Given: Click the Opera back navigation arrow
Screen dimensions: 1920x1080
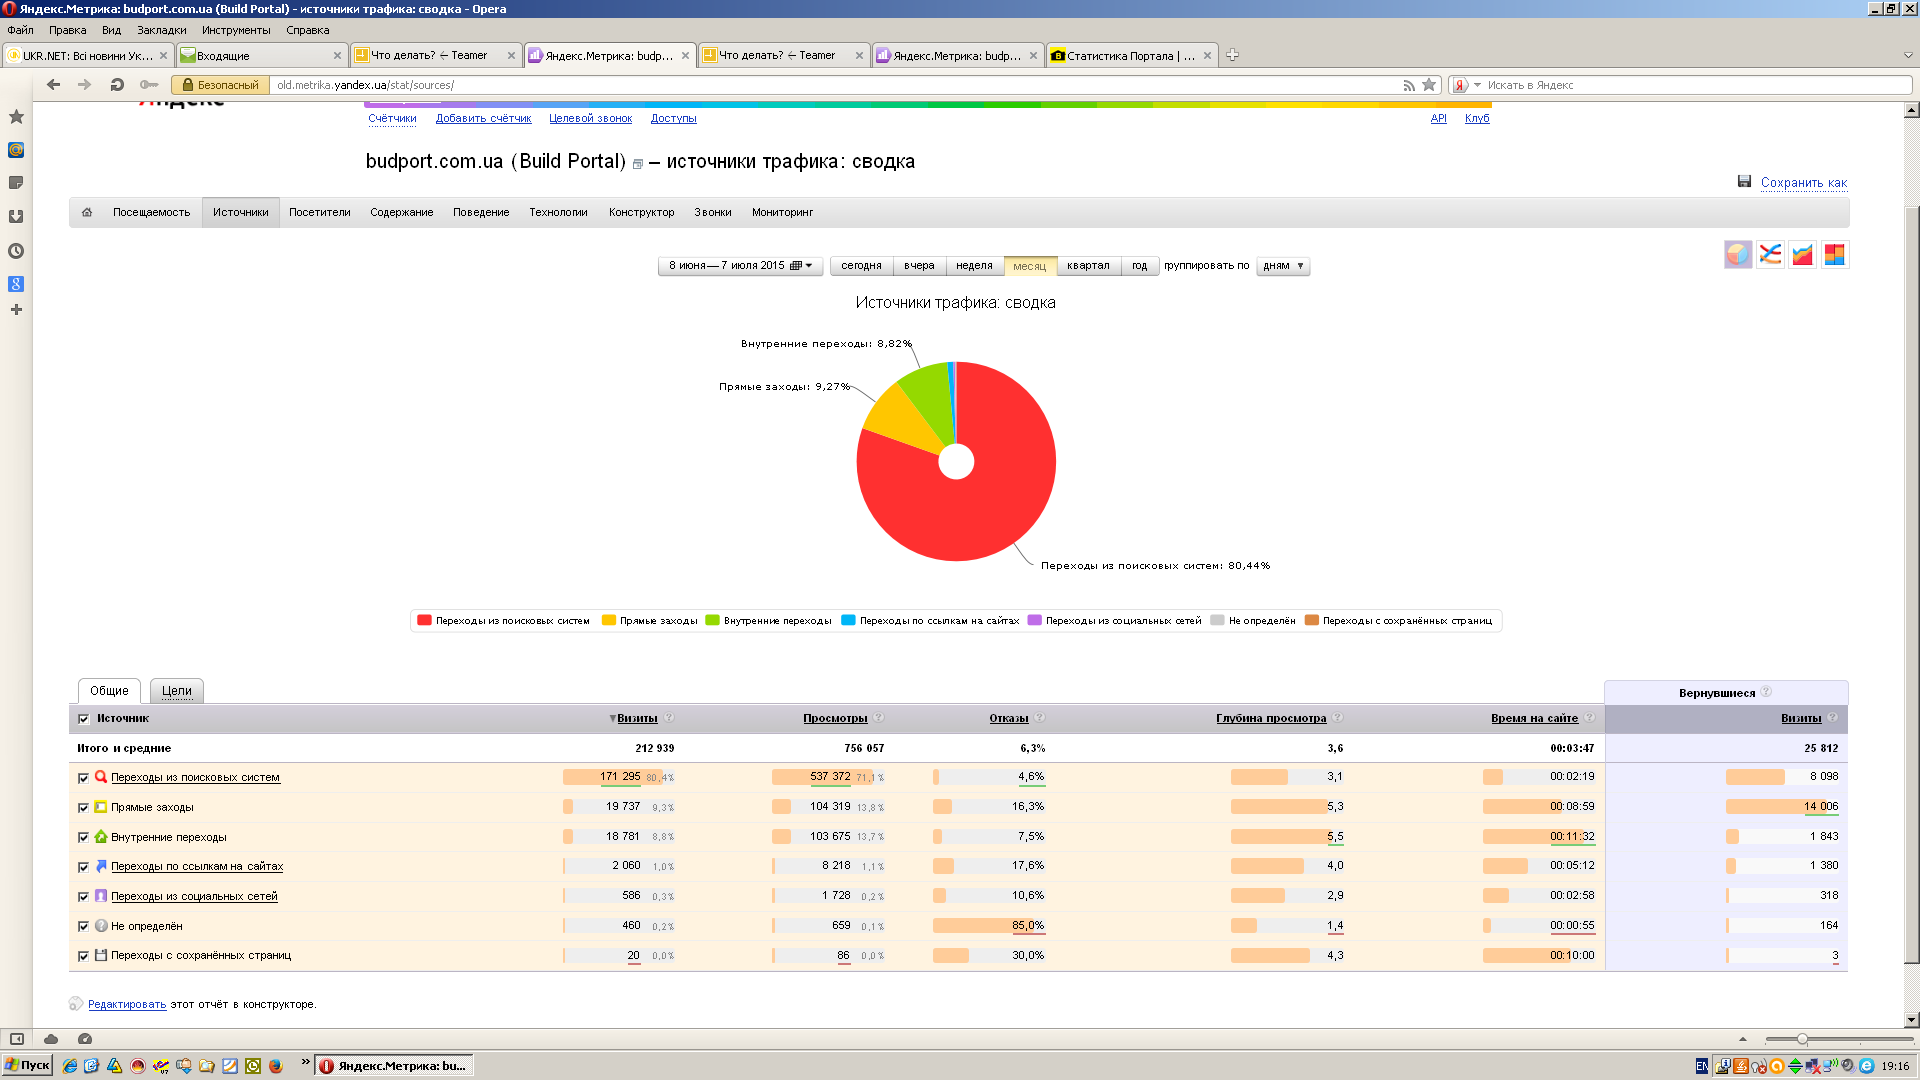Looking at the screenshot, I should [x=54, y=85].
